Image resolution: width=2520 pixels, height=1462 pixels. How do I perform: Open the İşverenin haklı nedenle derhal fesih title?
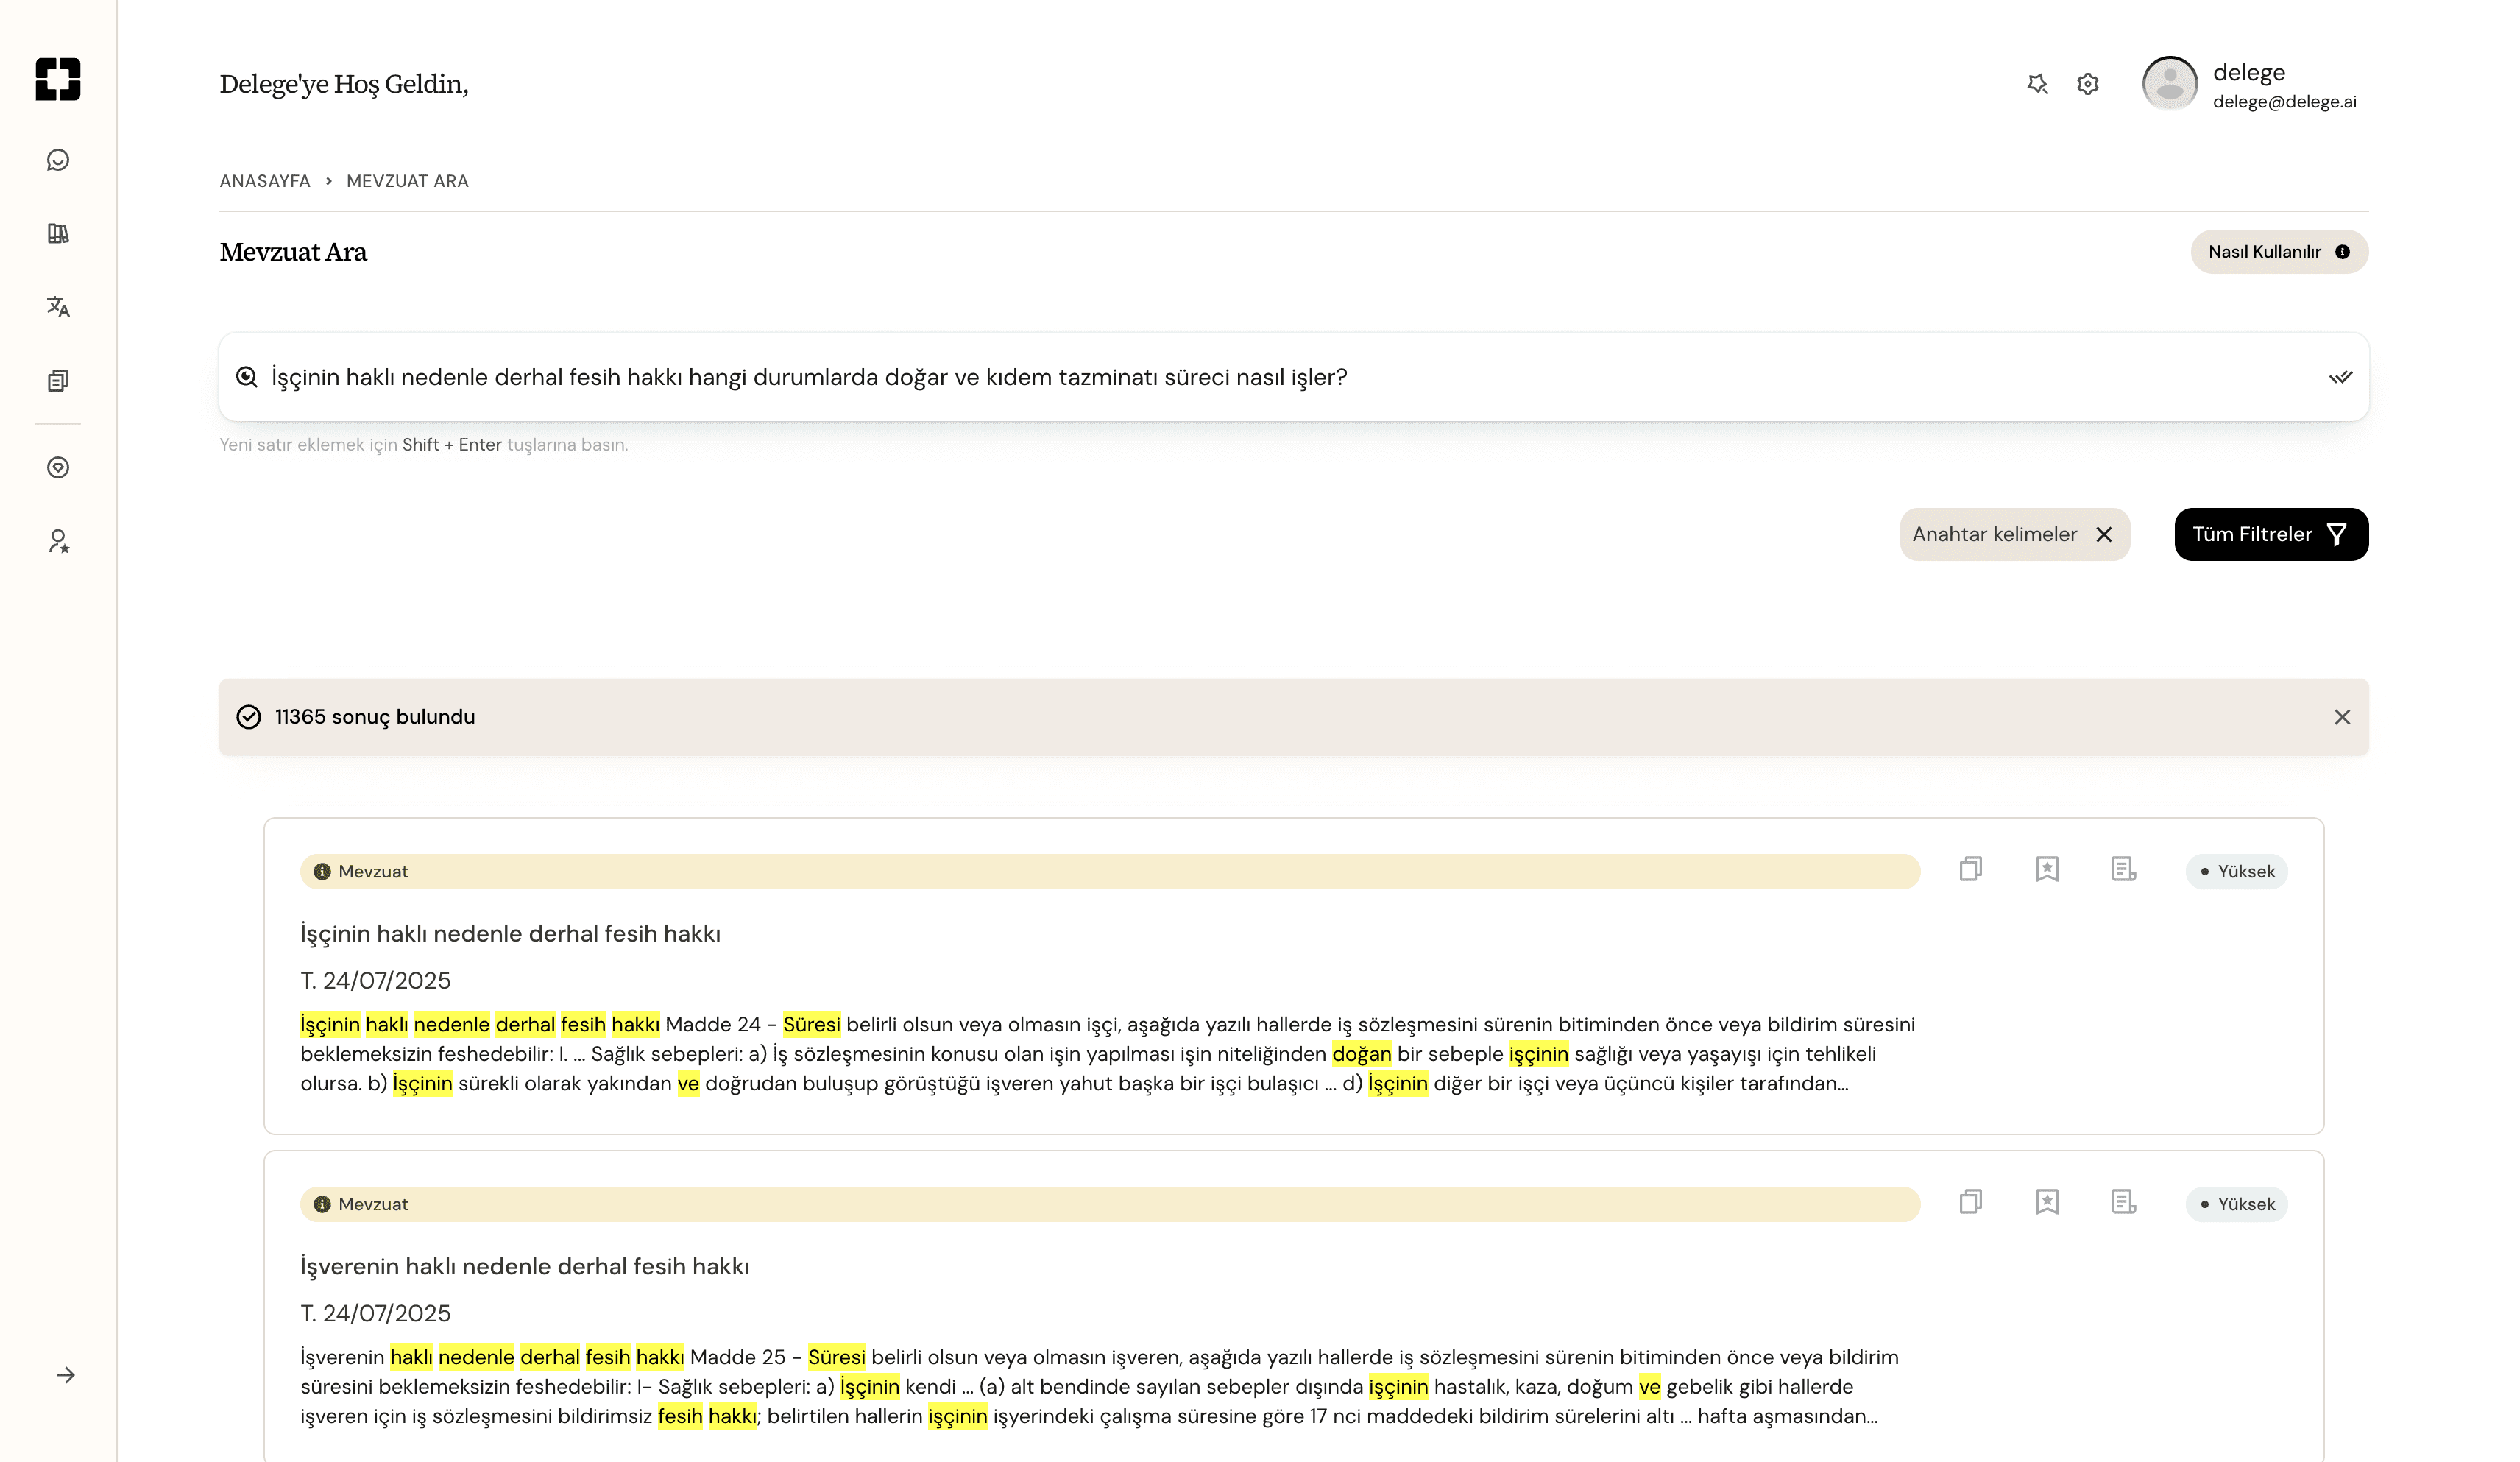[525, 1266]
